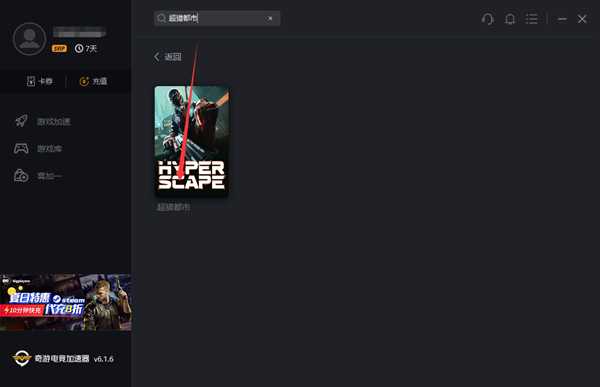
Task: Open the 充值 recharge page
Action: pyautogui.click(x=93, y=81)
